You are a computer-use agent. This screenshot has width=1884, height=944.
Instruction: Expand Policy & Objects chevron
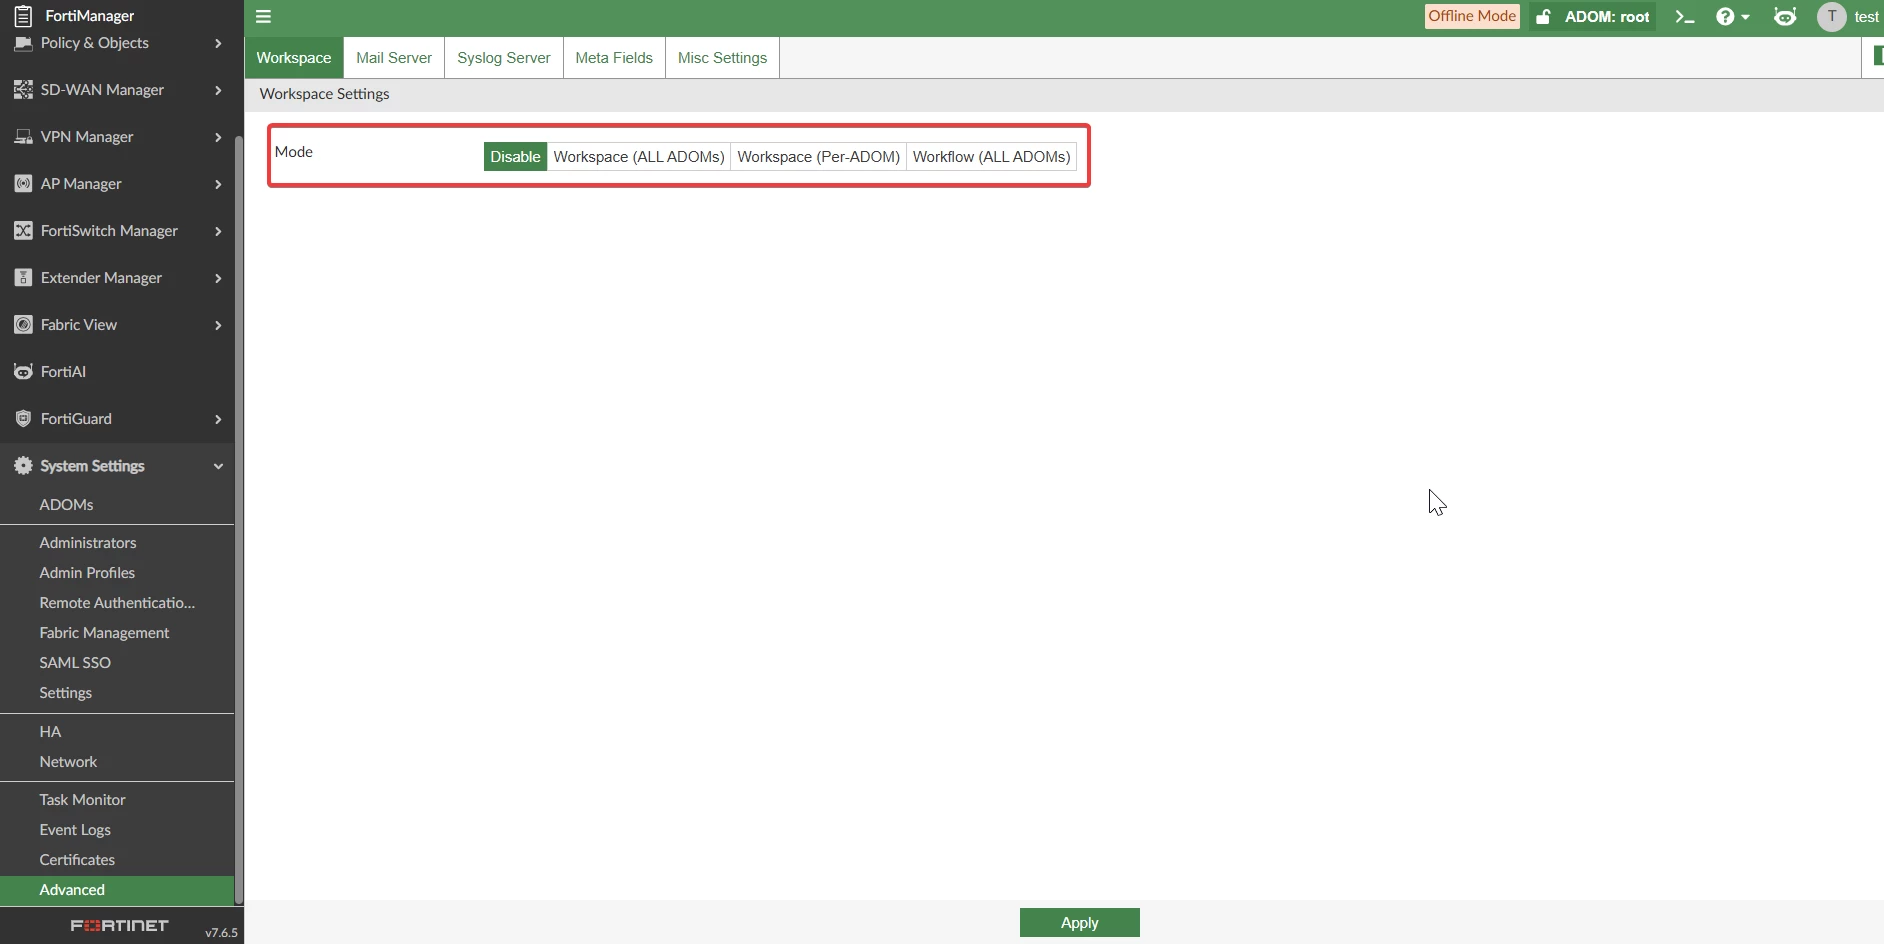click(x=218, y=43)
